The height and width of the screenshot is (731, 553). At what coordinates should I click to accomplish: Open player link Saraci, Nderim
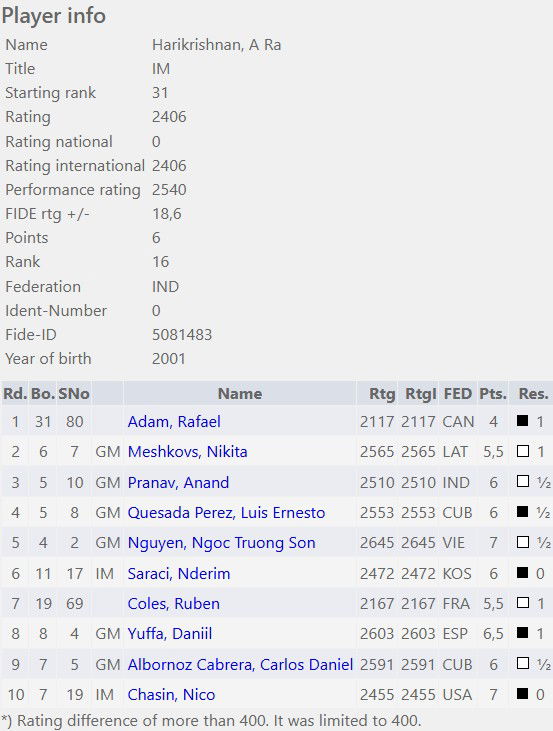pos(179,573)
